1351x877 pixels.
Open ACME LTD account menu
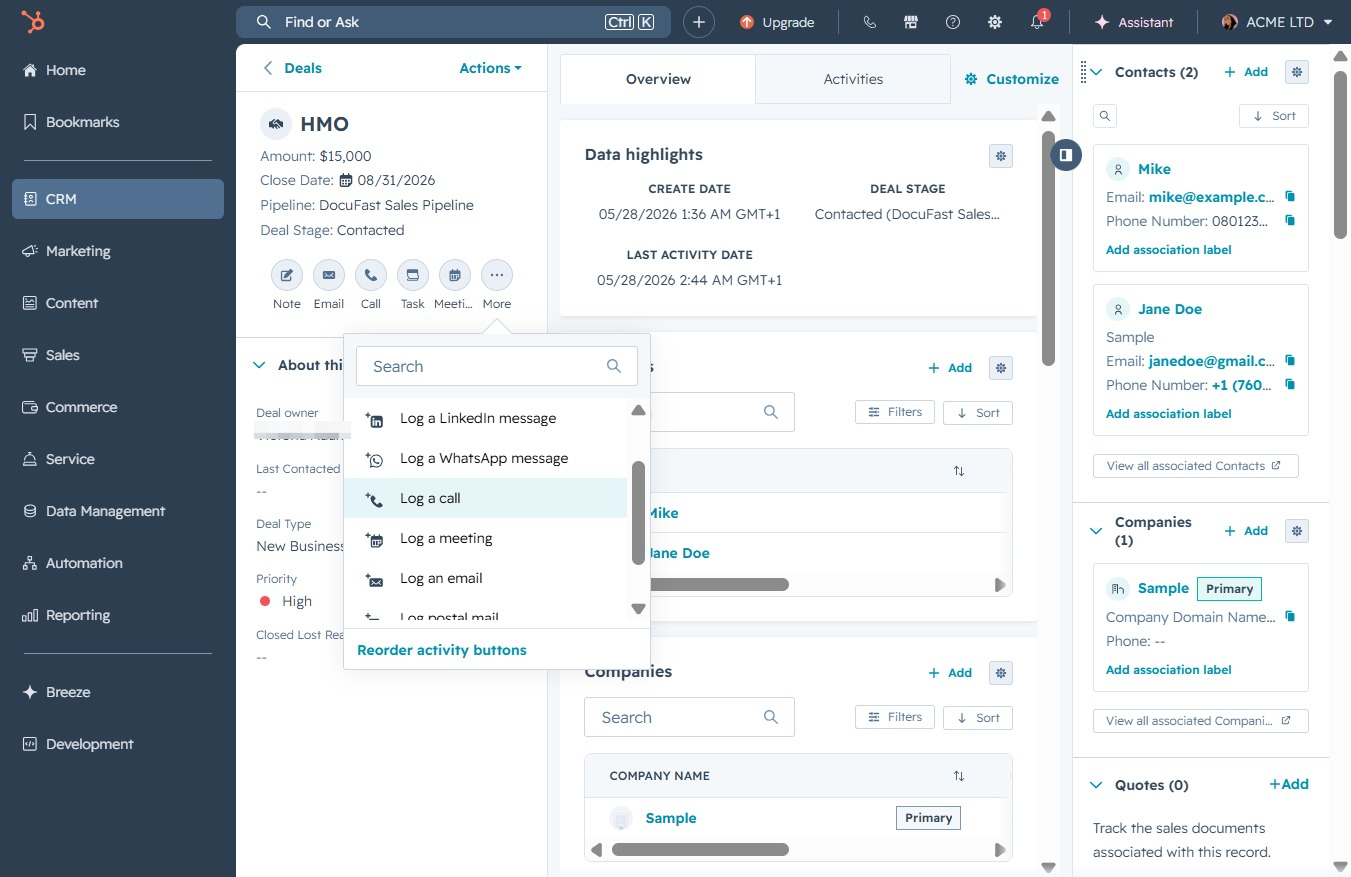coord(1278,22)
